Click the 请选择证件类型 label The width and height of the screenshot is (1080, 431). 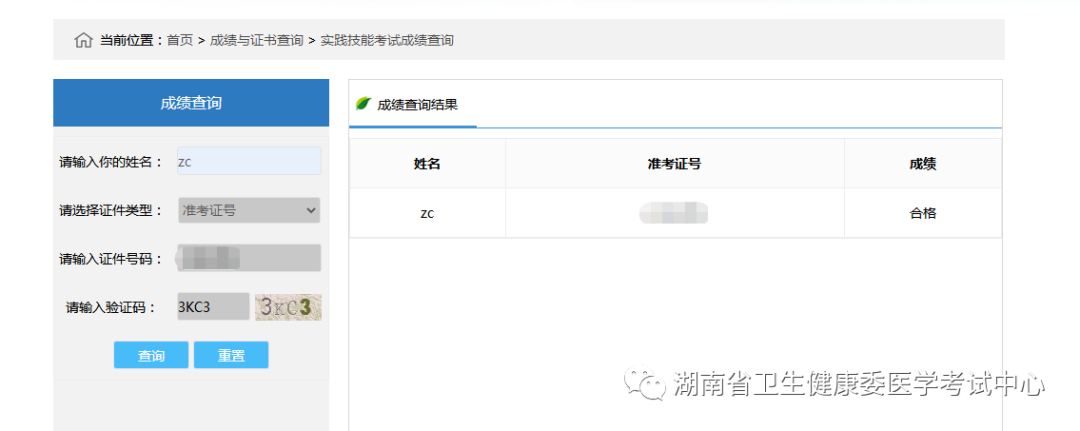[x=111, y=211]
